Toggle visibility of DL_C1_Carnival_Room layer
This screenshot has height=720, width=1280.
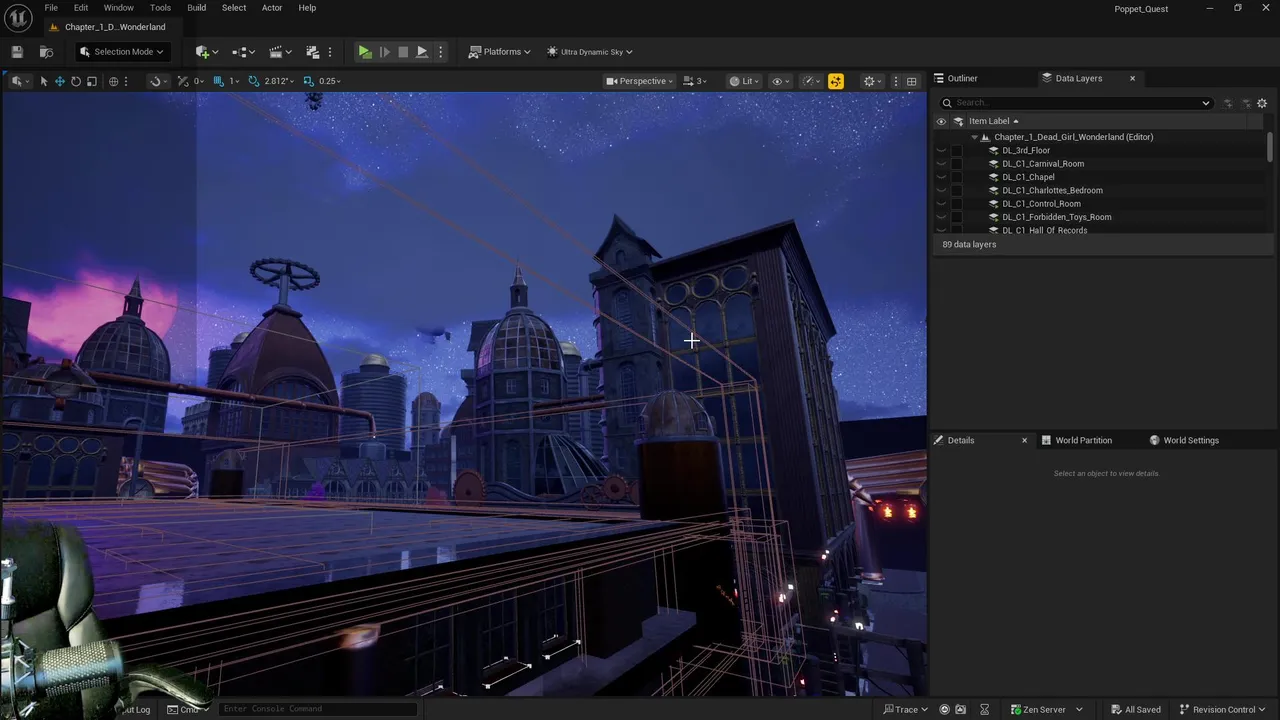pyautogui.click(x=941, y=164)
